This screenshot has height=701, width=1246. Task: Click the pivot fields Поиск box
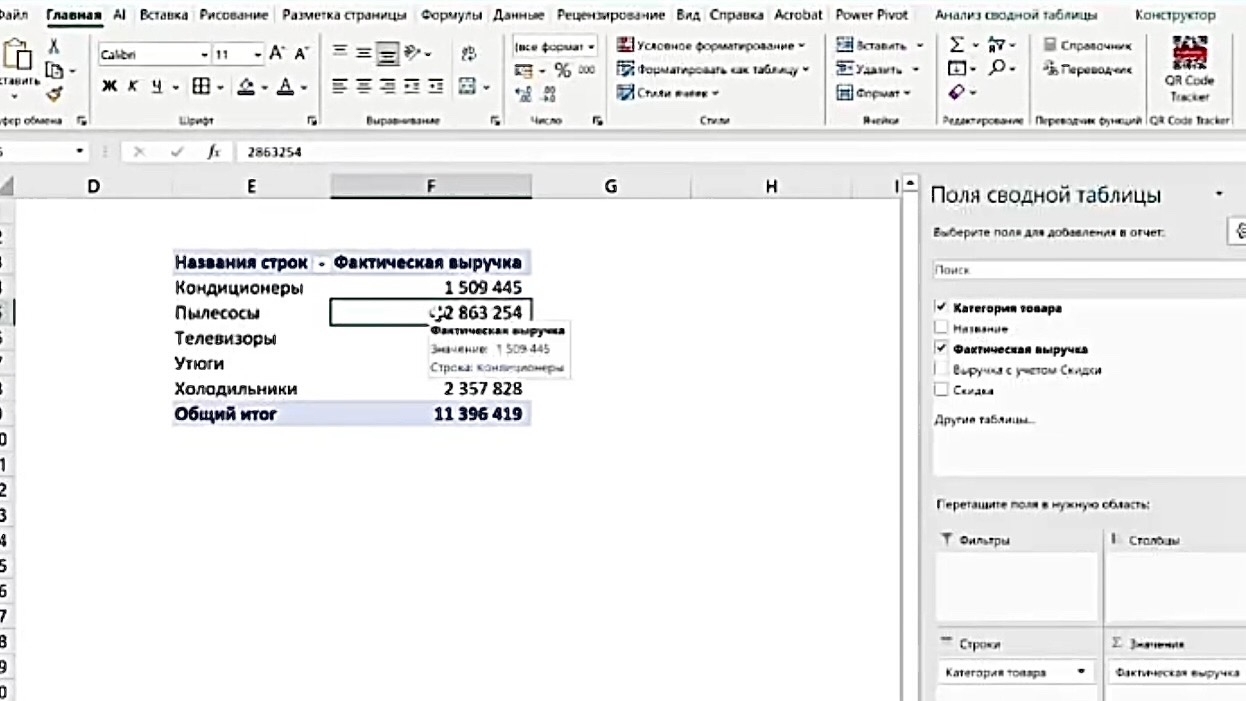[1088, 270]
